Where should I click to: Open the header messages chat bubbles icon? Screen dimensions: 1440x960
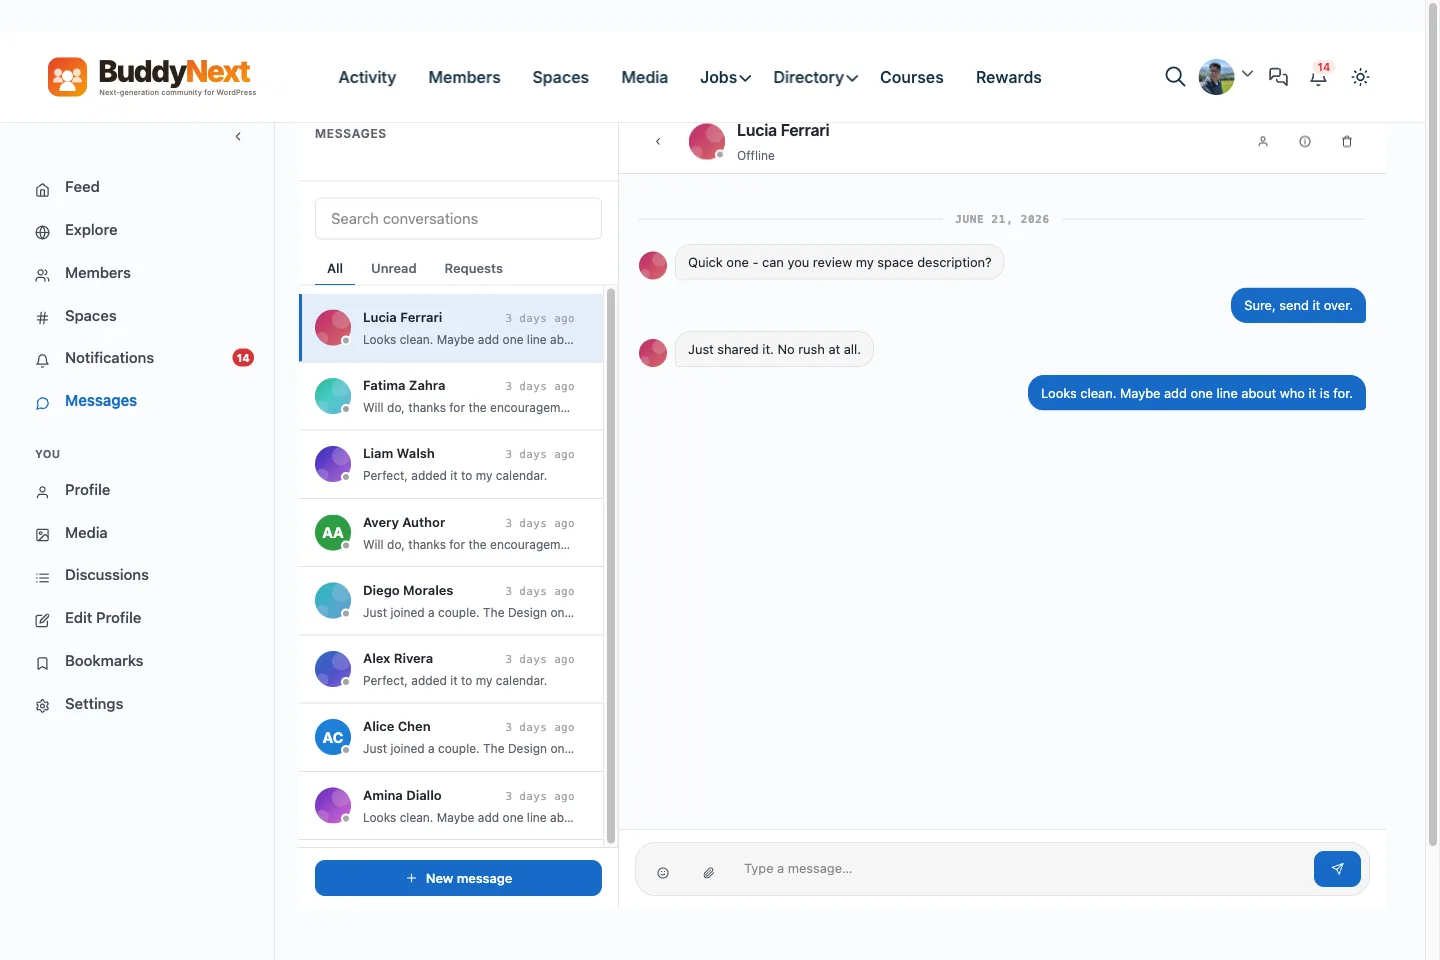coord(1278,77)
